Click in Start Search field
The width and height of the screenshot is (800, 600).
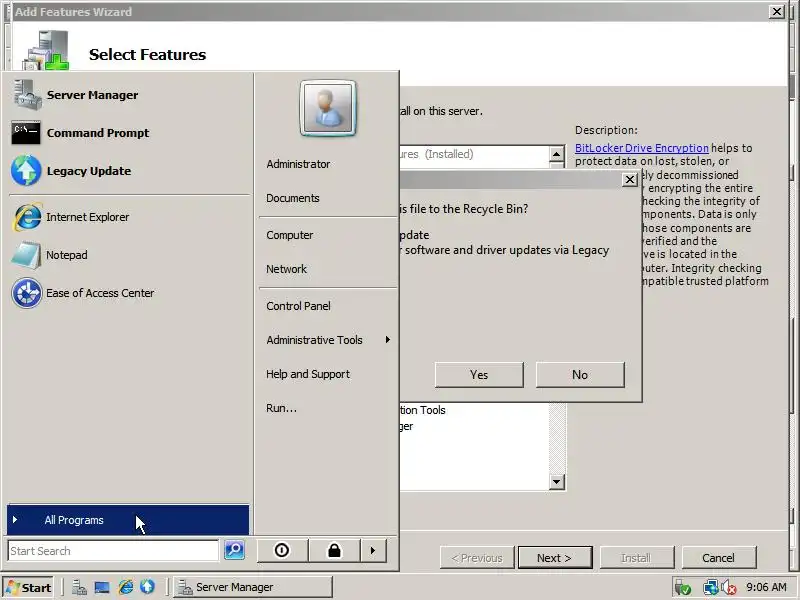point(113,551)
